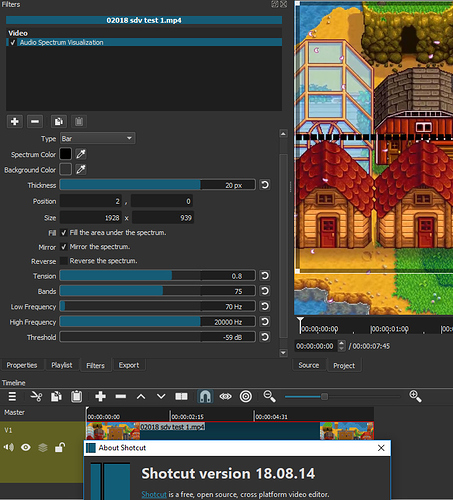This screenshot has width=453, height=500.
Task: Click Size width field showing 1928
Action: click(x=91, y=218)
